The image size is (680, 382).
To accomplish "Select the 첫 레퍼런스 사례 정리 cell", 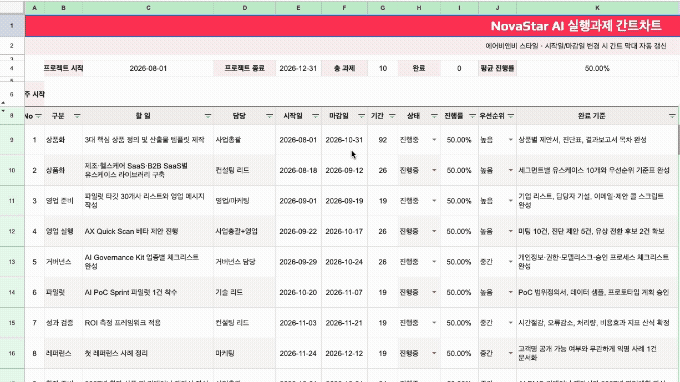I will (148, 353).
